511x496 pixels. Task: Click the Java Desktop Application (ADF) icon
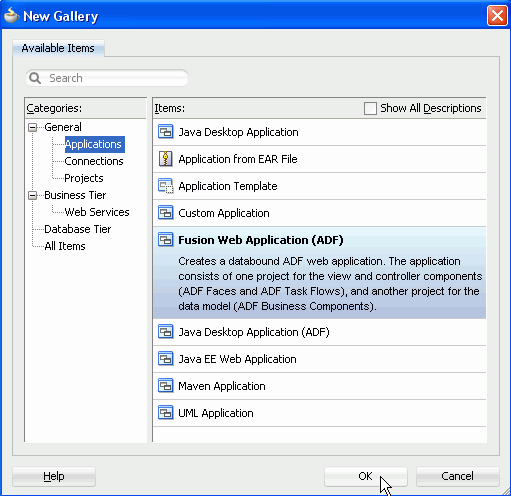165,332
